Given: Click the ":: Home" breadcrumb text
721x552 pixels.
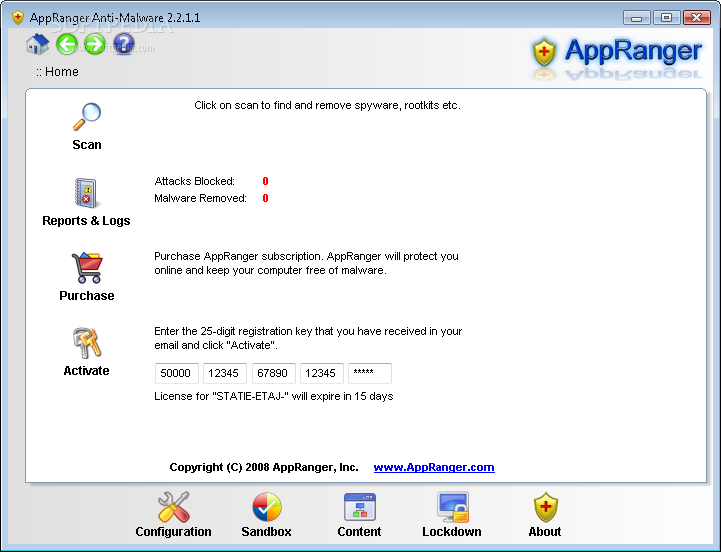Looking at the screenshot, I should coord(57,72).
